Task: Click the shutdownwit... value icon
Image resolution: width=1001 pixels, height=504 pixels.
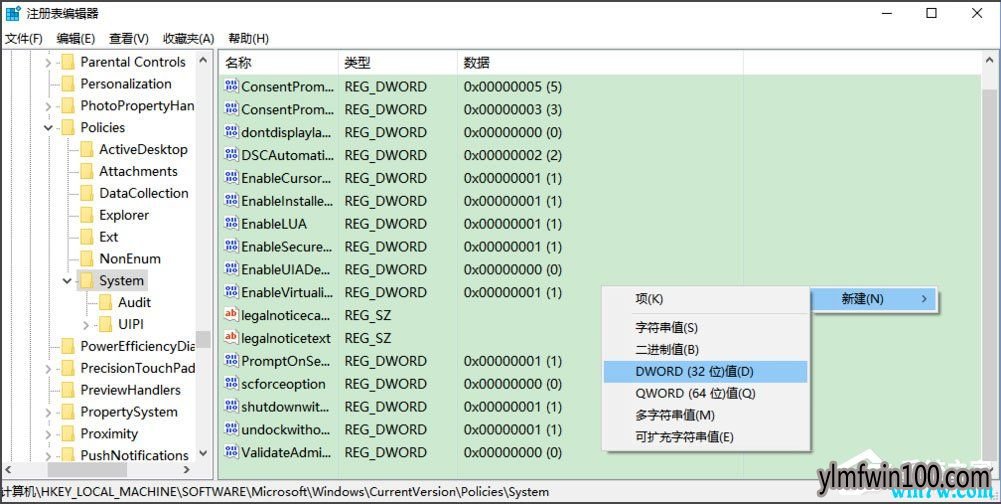Action: (231, 406)
